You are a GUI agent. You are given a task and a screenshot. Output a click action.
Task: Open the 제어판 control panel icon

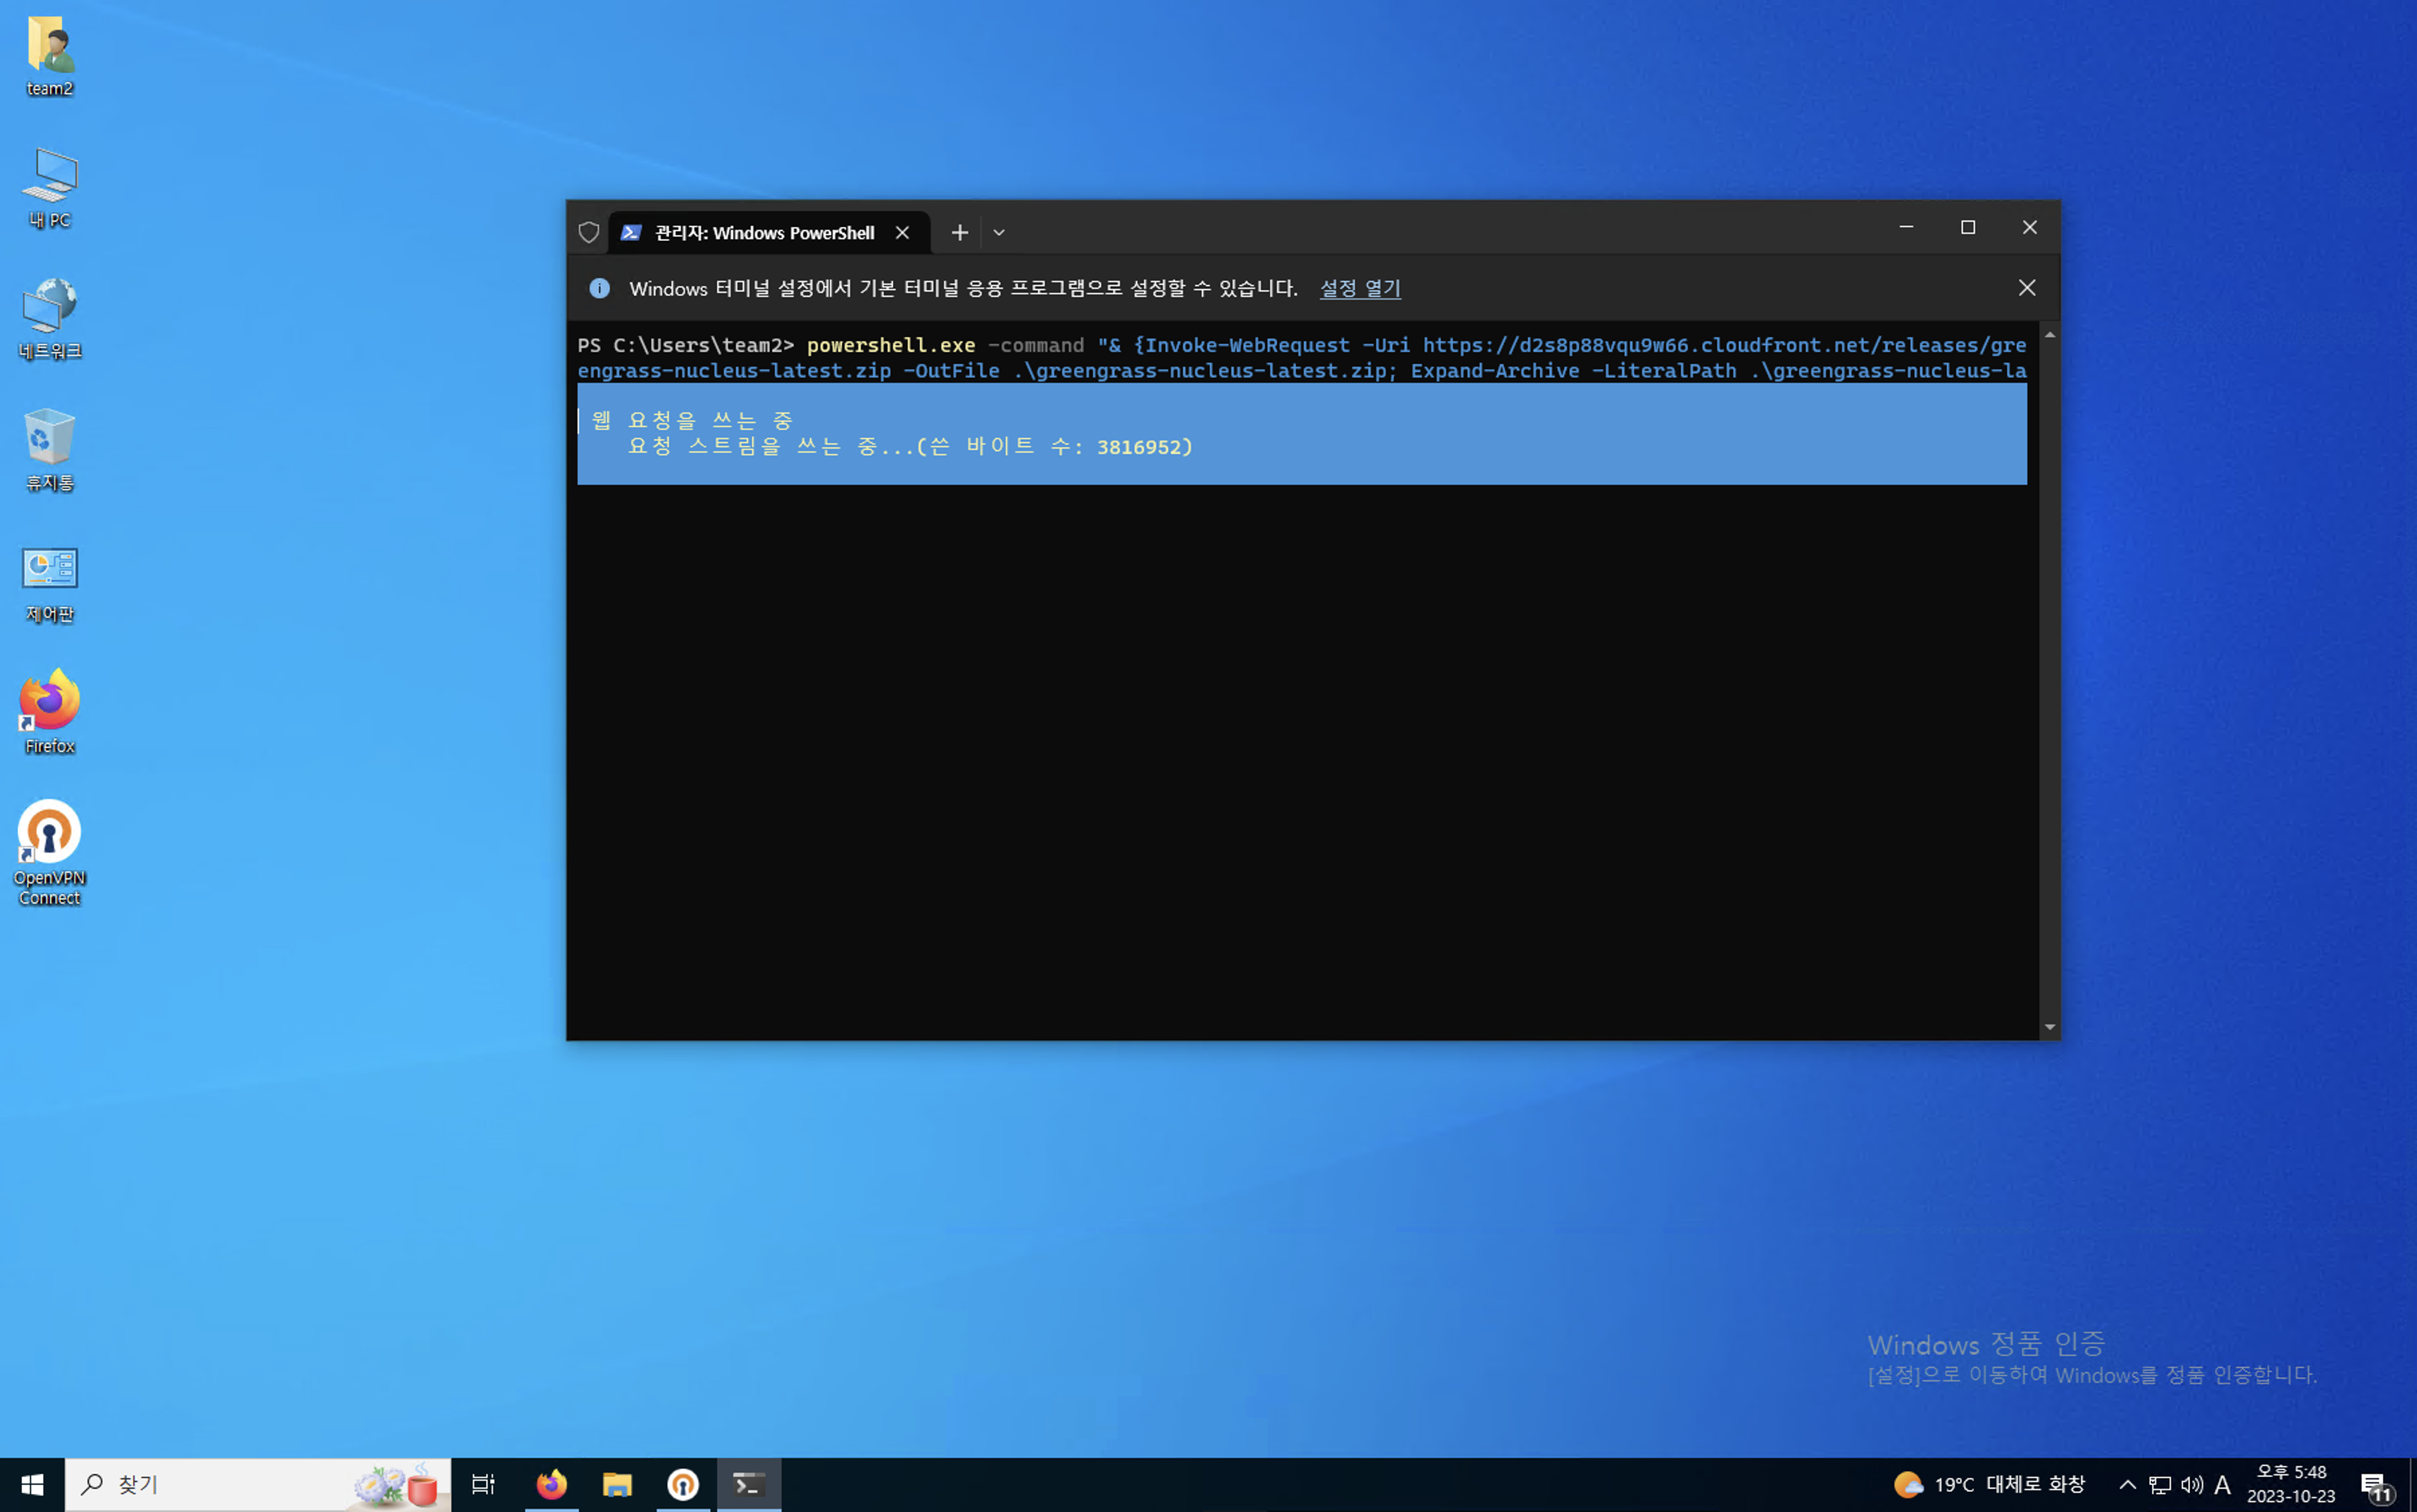[x=49, y=583]
